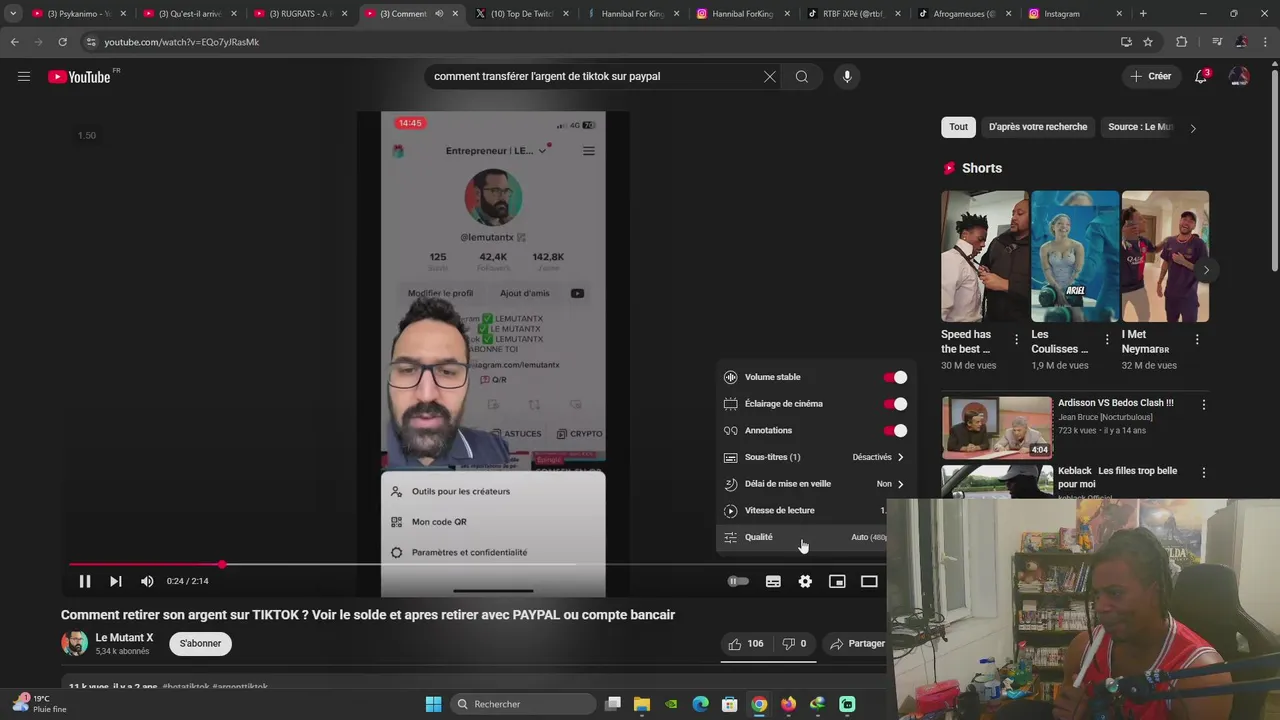
Task: Open options for Ardisson VS Bedos Clash
Action: (1204, 405)
